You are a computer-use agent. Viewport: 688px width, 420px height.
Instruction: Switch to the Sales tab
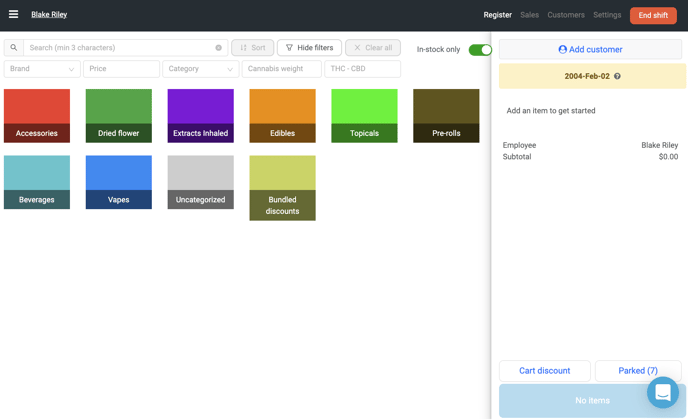coord(530,15)
